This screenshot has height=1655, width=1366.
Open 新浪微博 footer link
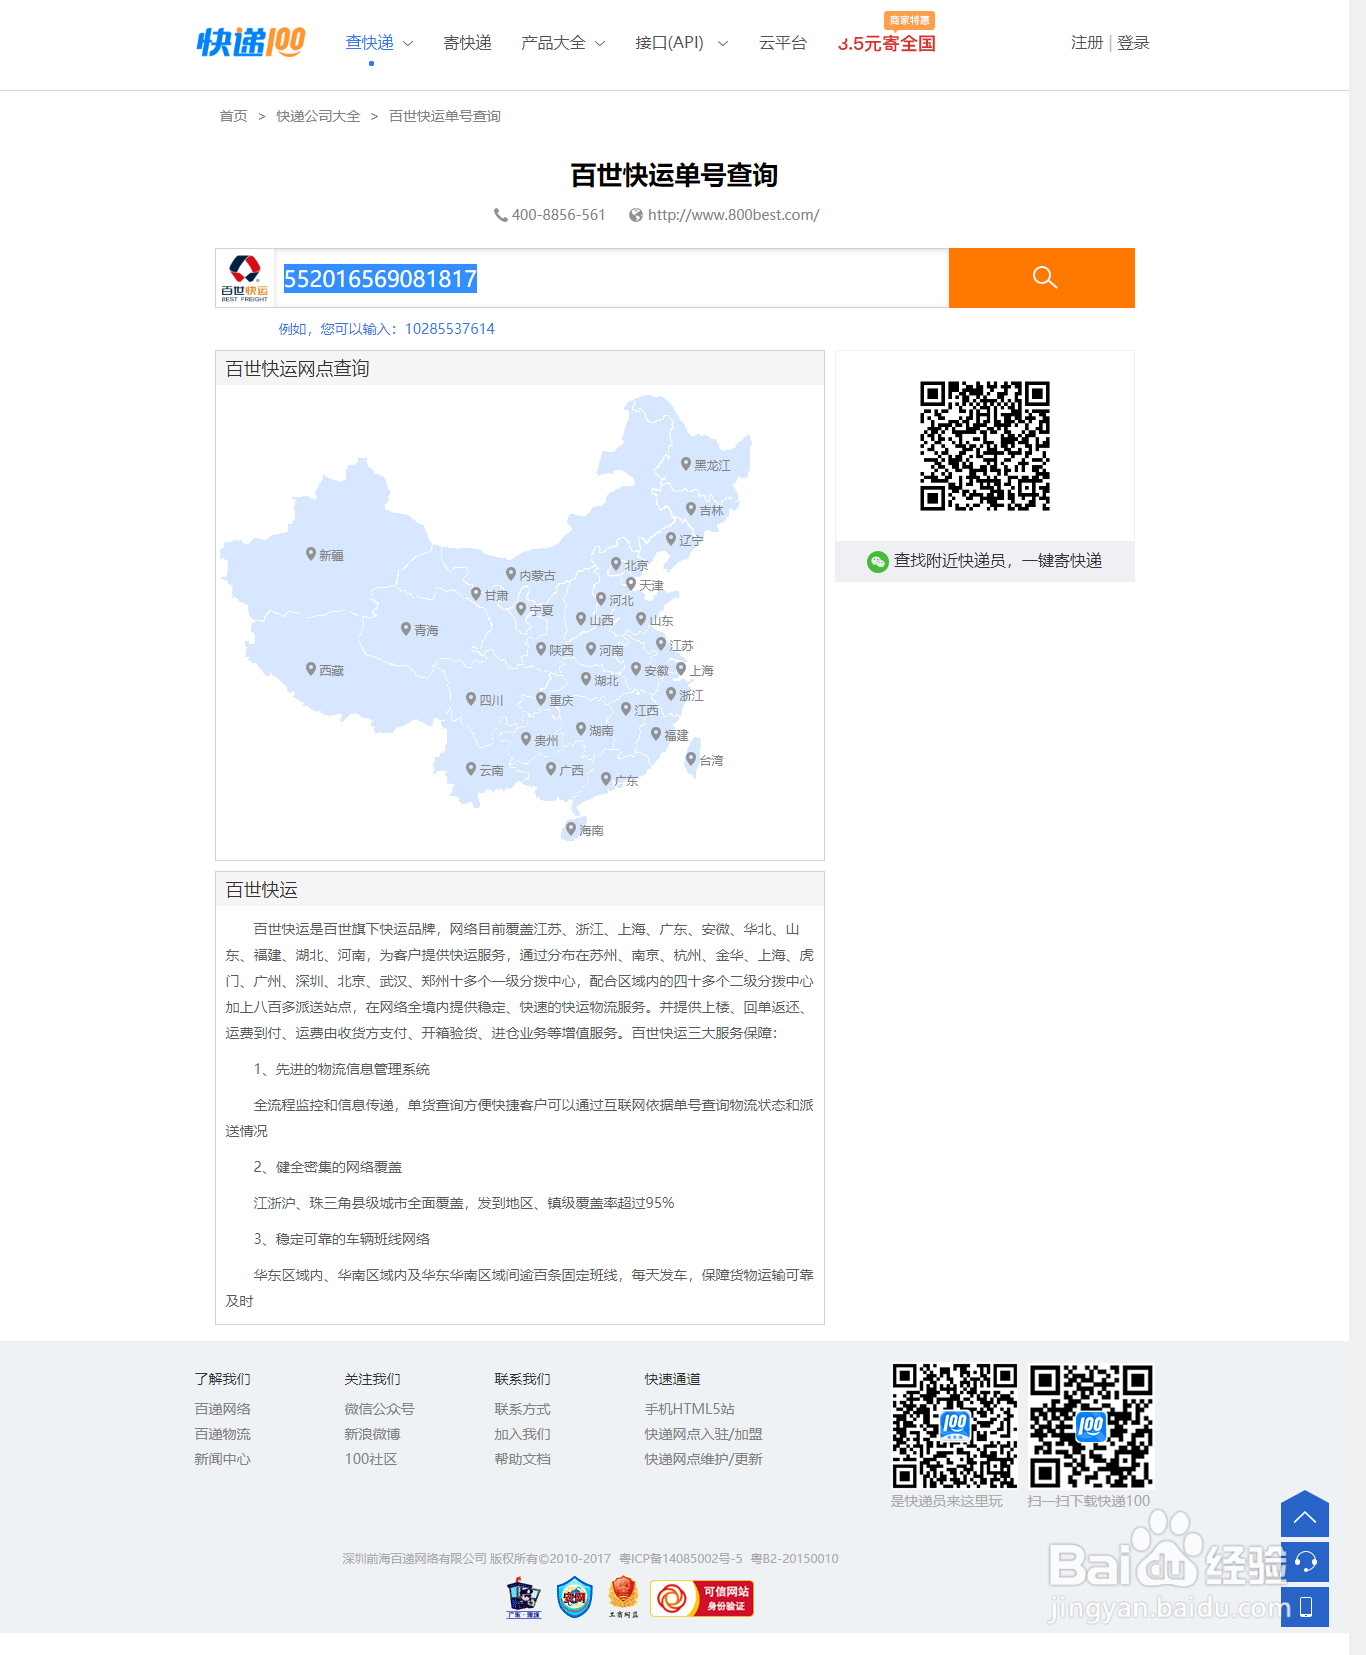(372, 1434)
